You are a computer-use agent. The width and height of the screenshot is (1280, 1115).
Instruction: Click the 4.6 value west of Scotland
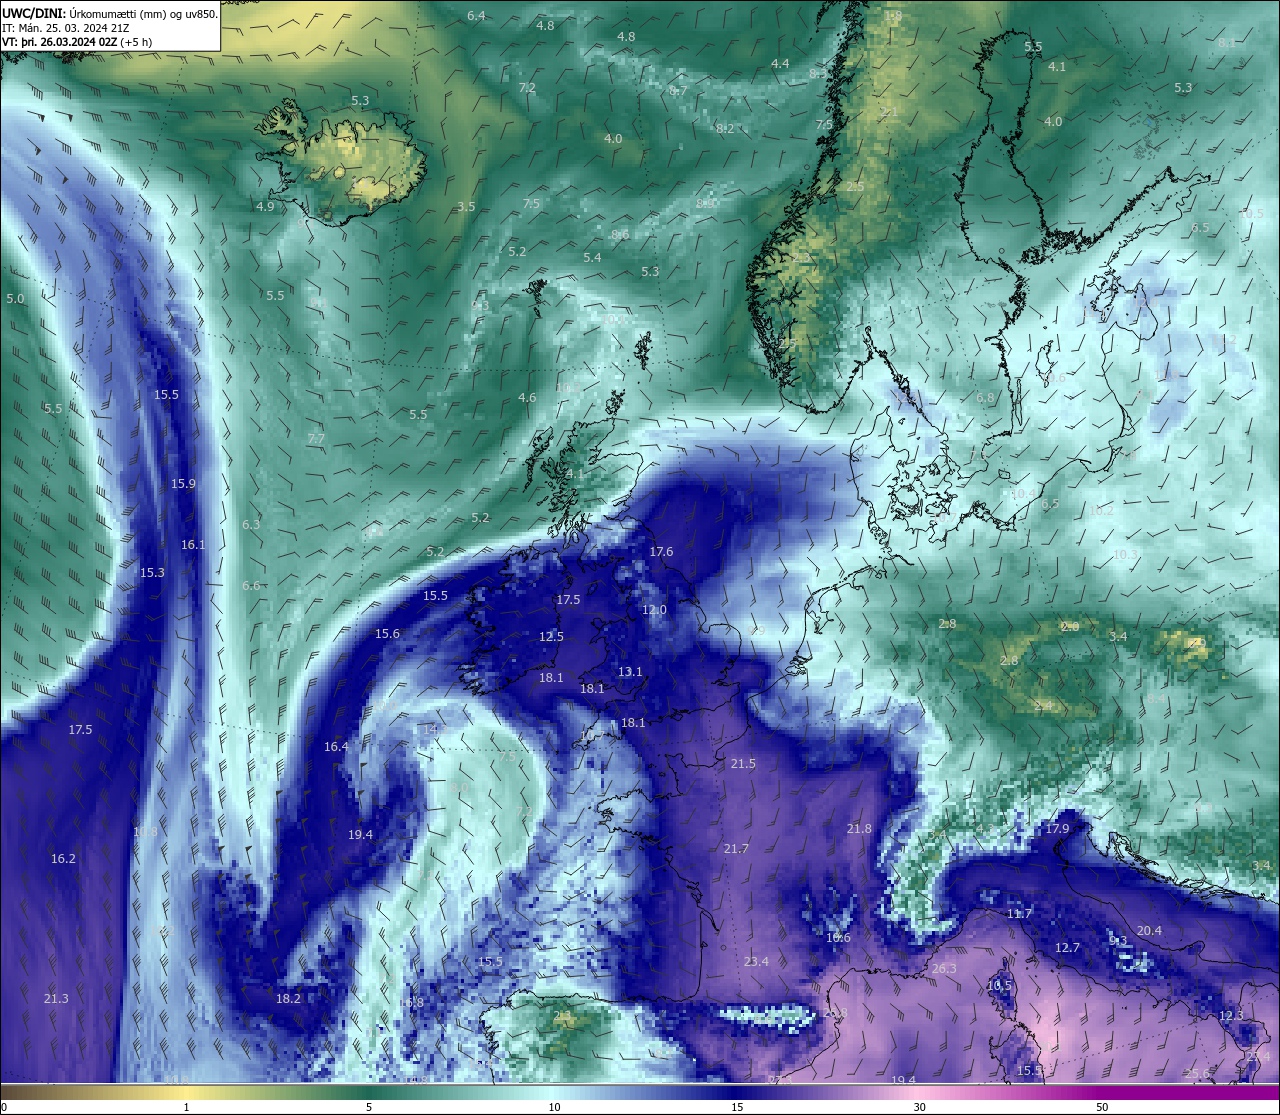coord(527,398)
